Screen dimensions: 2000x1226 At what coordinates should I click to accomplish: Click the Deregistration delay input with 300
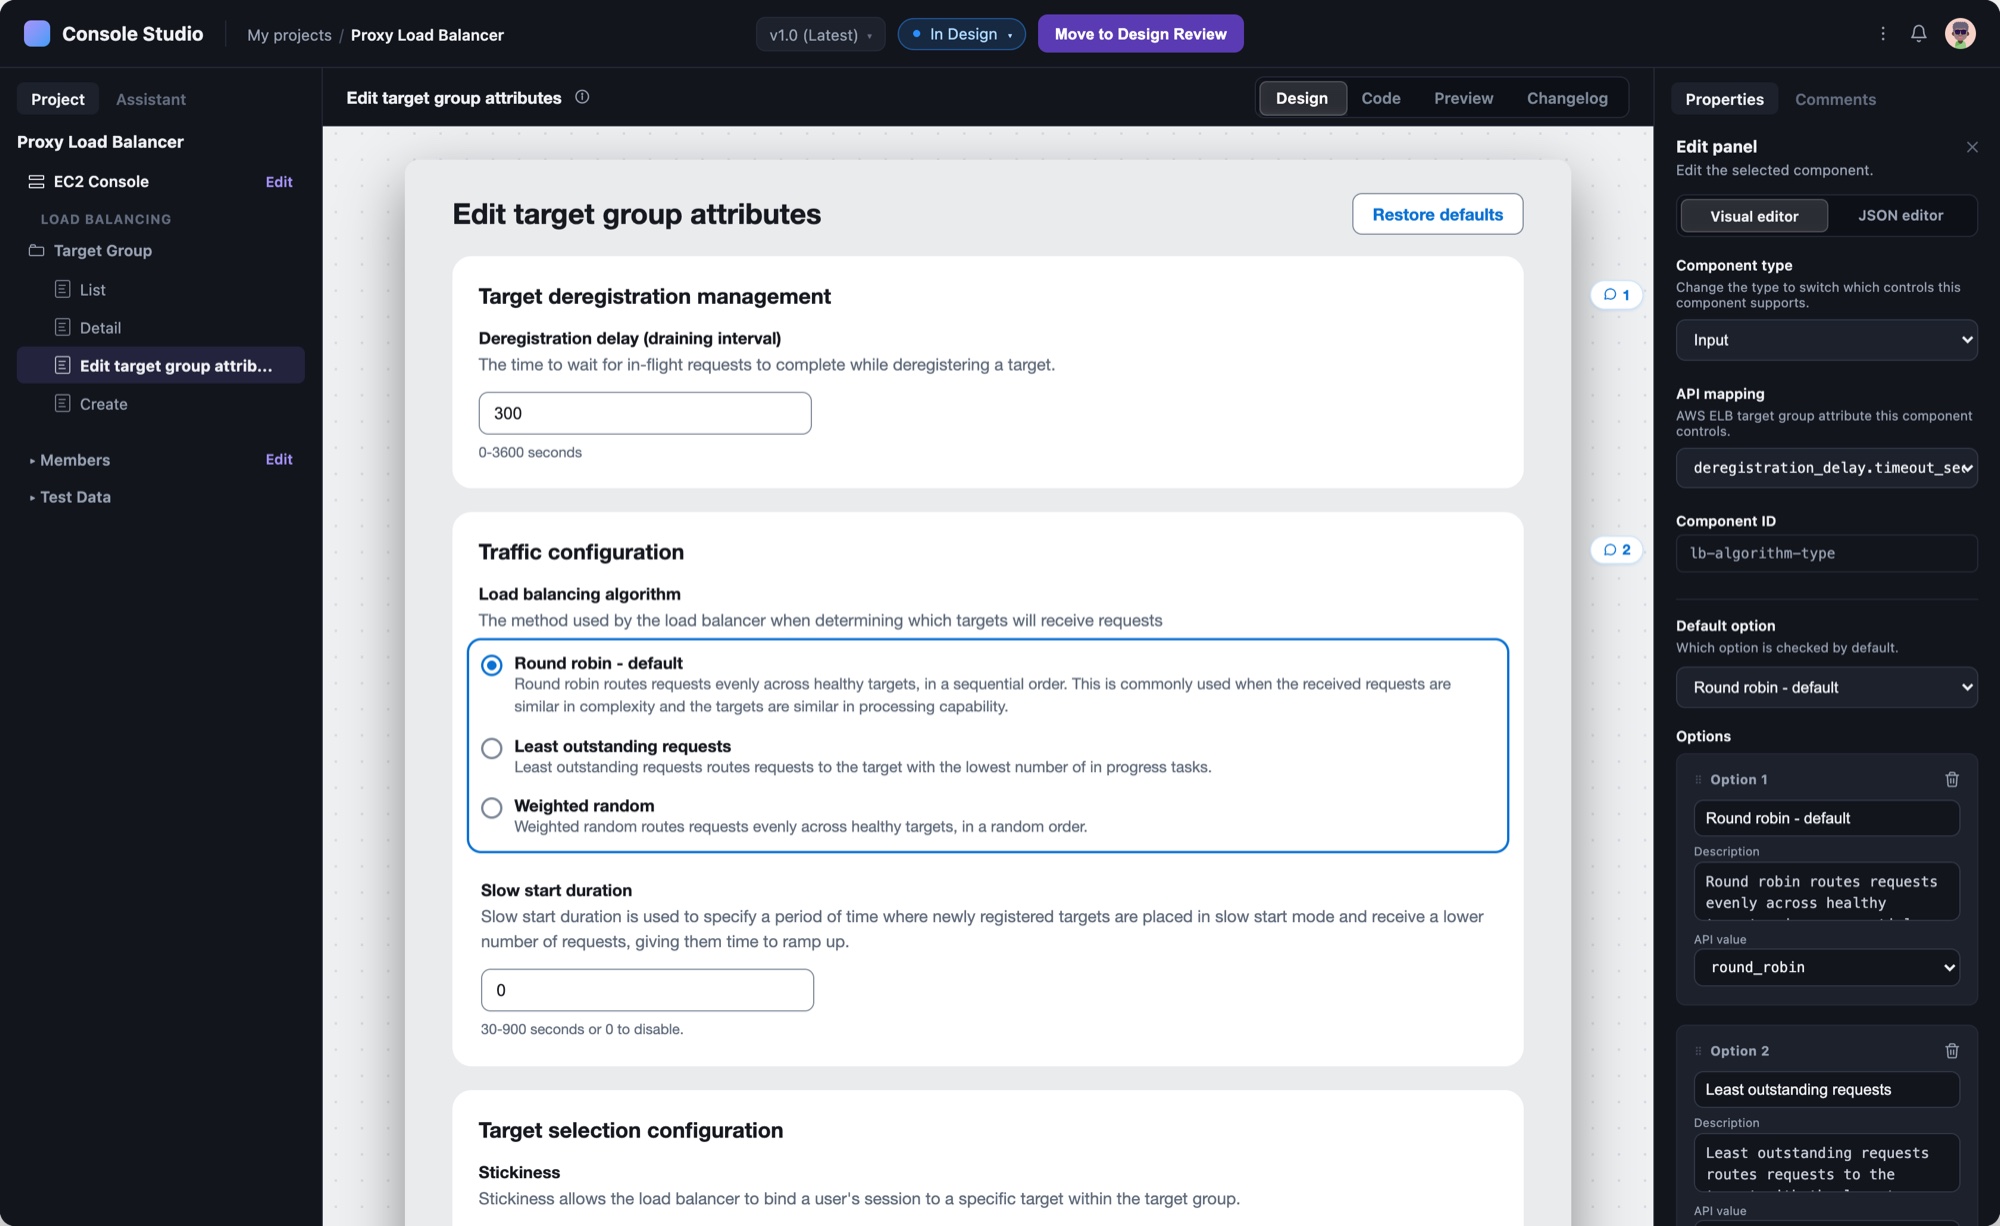pos(645,413)
